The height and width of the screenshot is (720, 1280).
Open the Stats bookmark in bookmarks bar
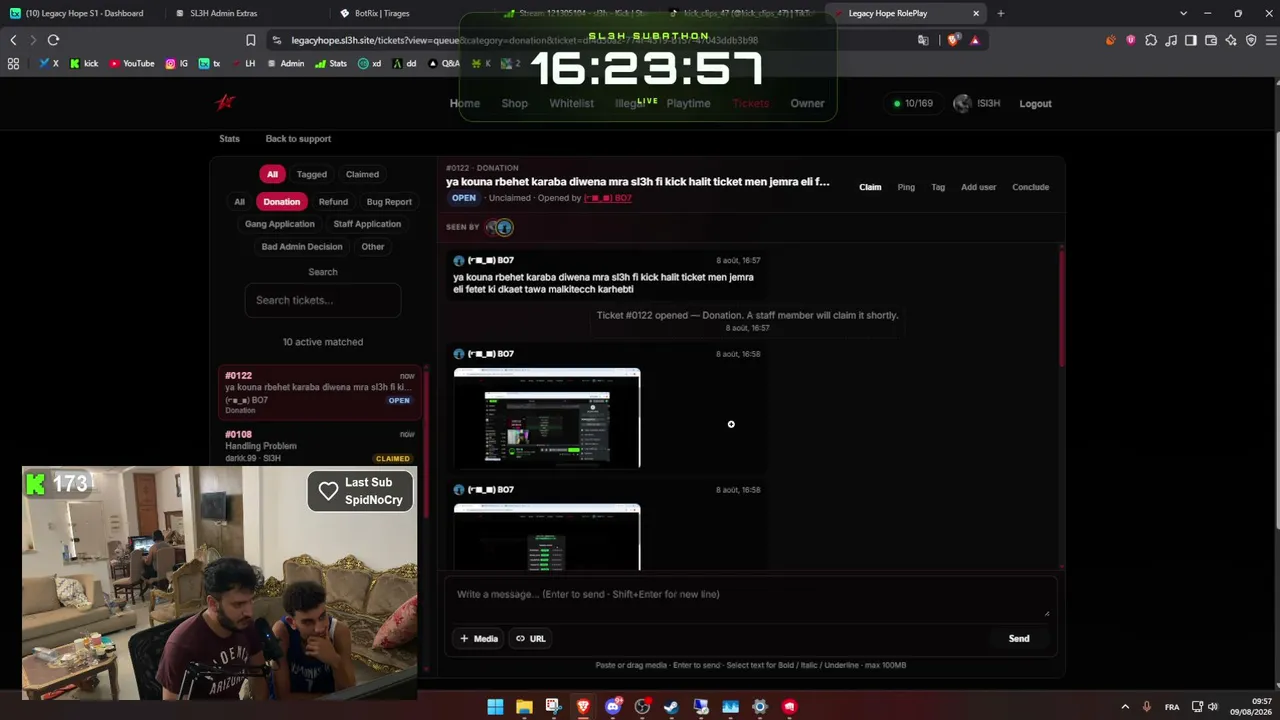pos(331,63)
